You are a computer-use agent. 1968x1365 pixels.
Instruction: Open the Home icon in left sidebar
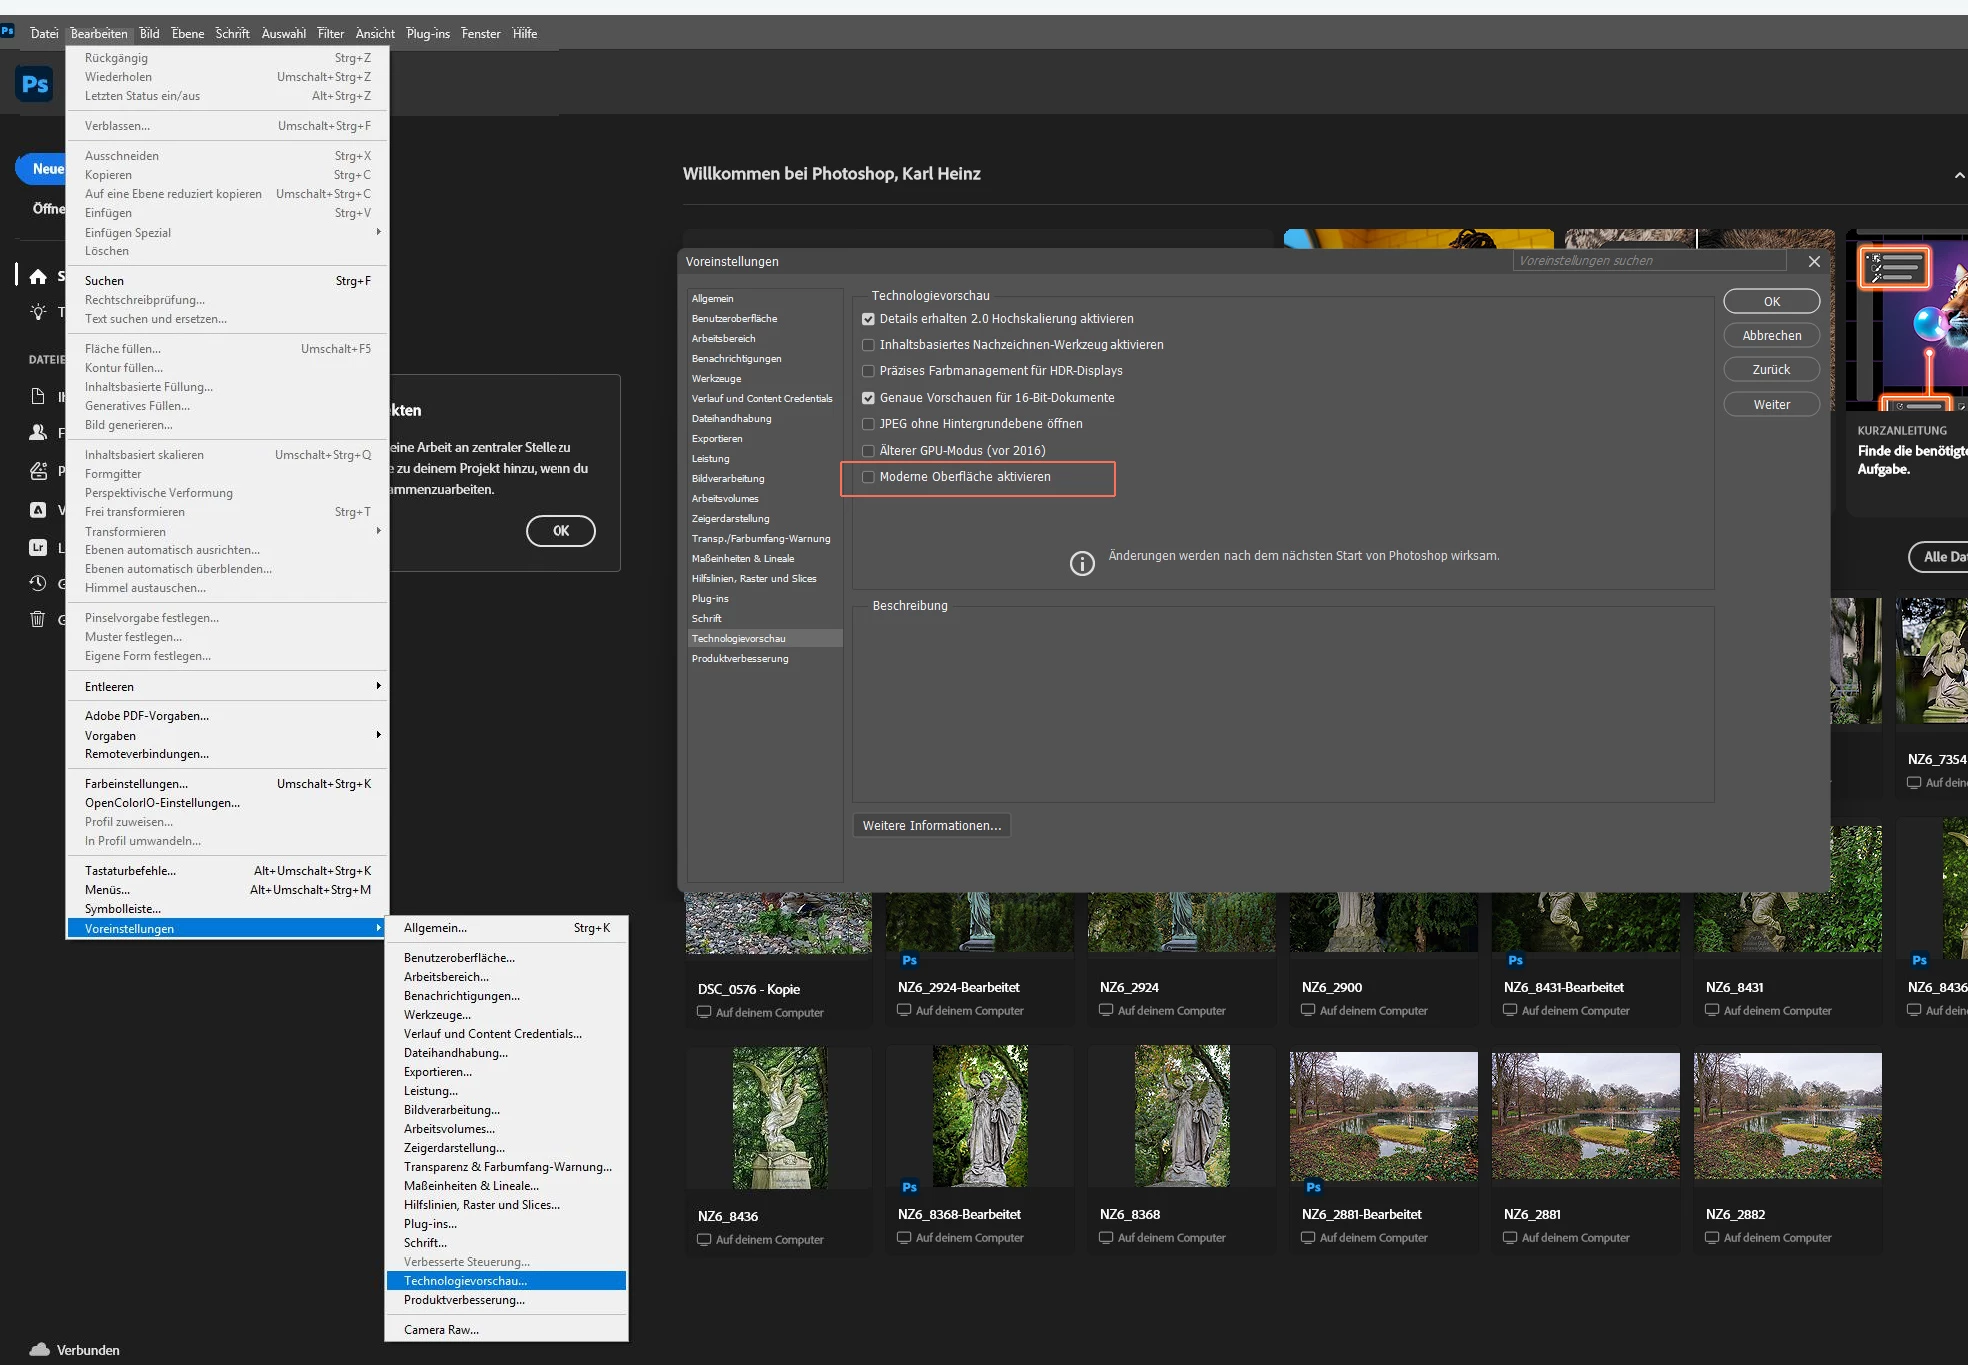(38, 276)
